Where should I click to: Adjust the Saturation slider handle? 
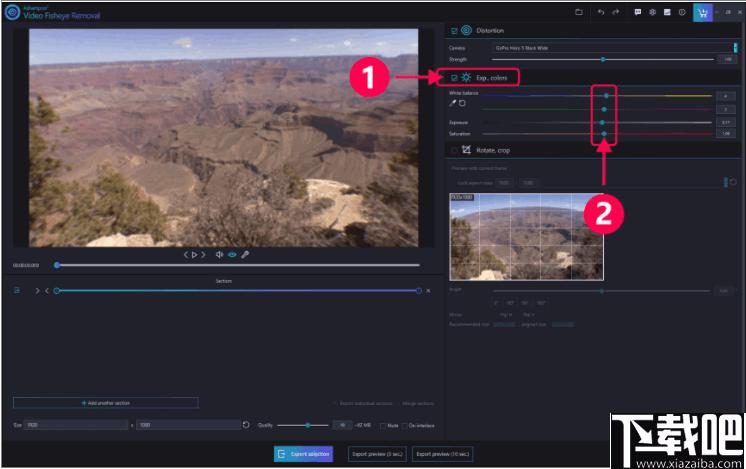tap(604, 134)
